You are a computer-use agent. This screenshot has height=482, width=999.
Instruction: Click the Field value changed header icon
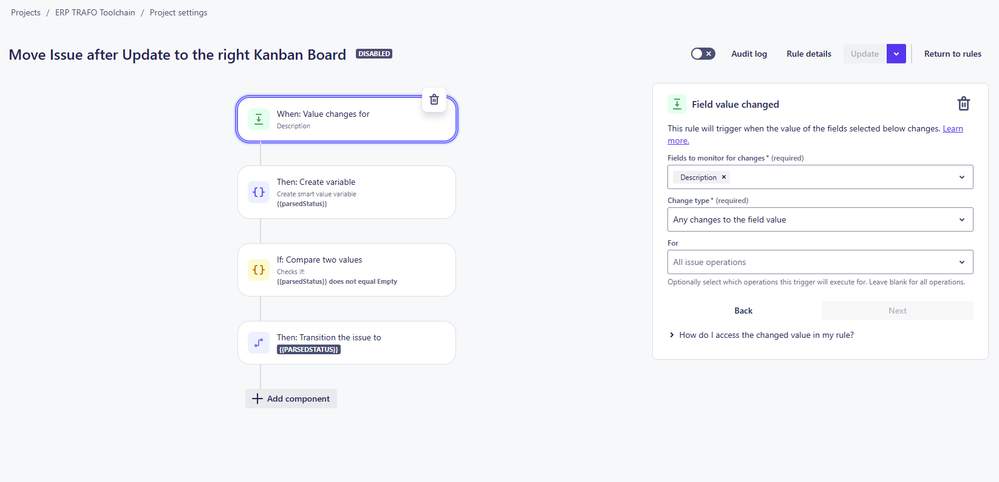677,104
